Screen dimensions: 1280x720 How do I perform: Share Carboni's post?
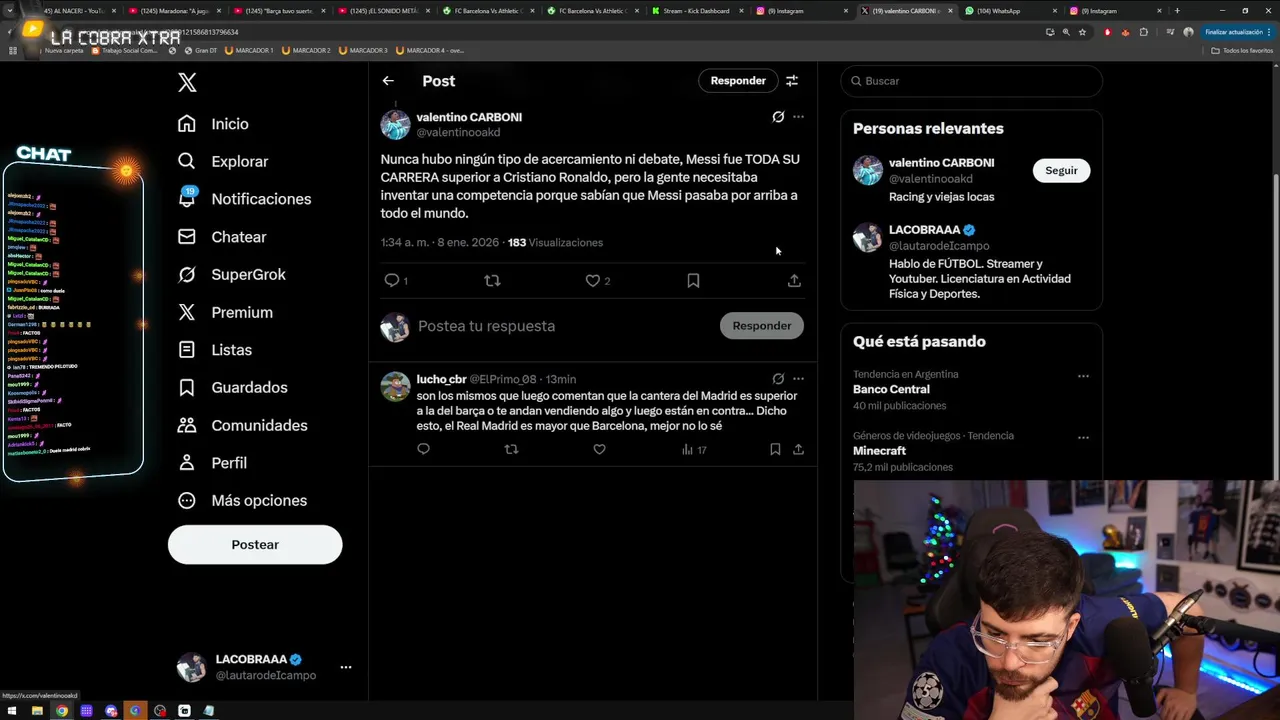pos(794,281)
